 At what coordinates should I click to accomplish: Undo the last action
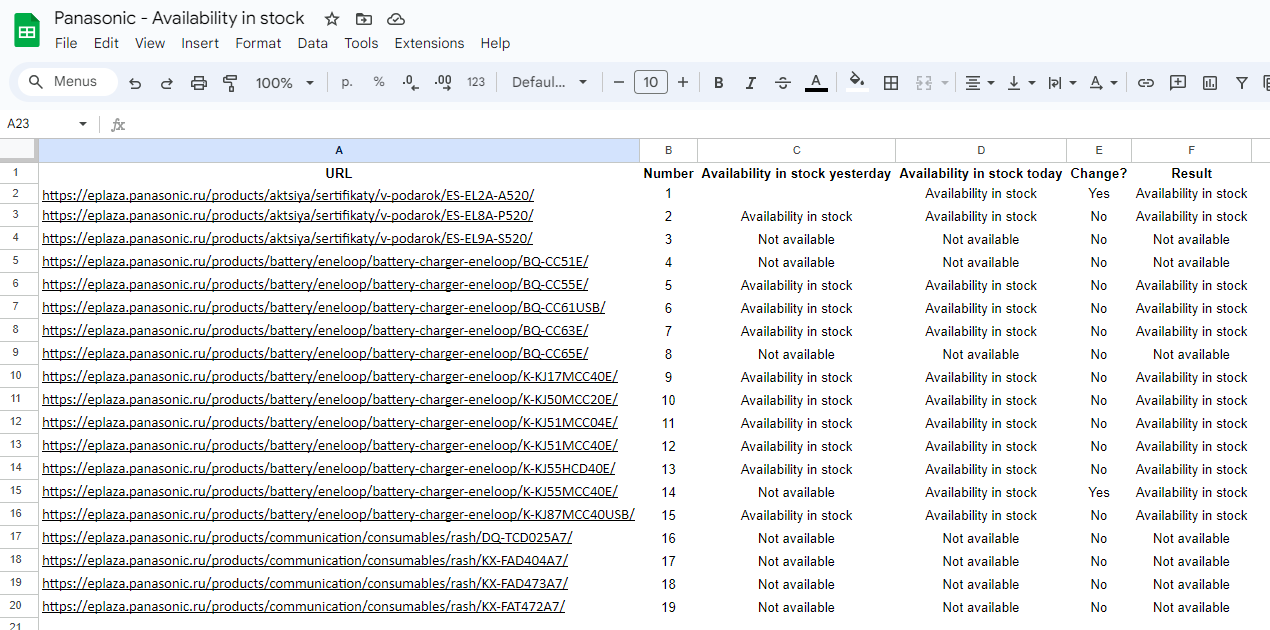pos(135,83)
